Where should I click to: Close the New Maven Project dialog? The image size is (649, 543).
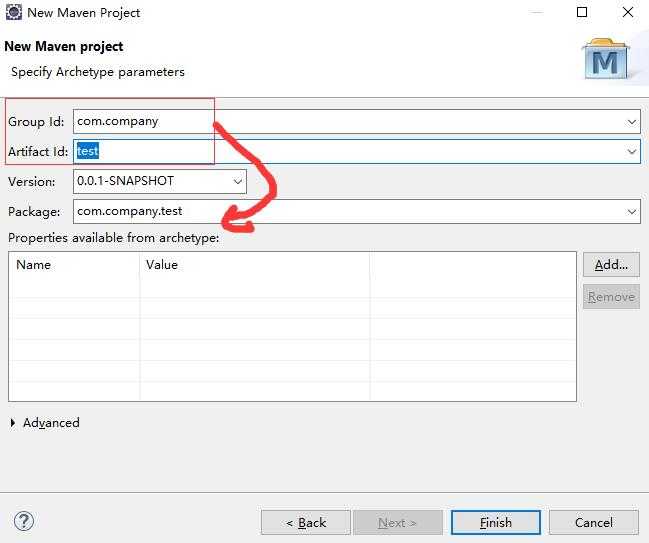(628, 12)
